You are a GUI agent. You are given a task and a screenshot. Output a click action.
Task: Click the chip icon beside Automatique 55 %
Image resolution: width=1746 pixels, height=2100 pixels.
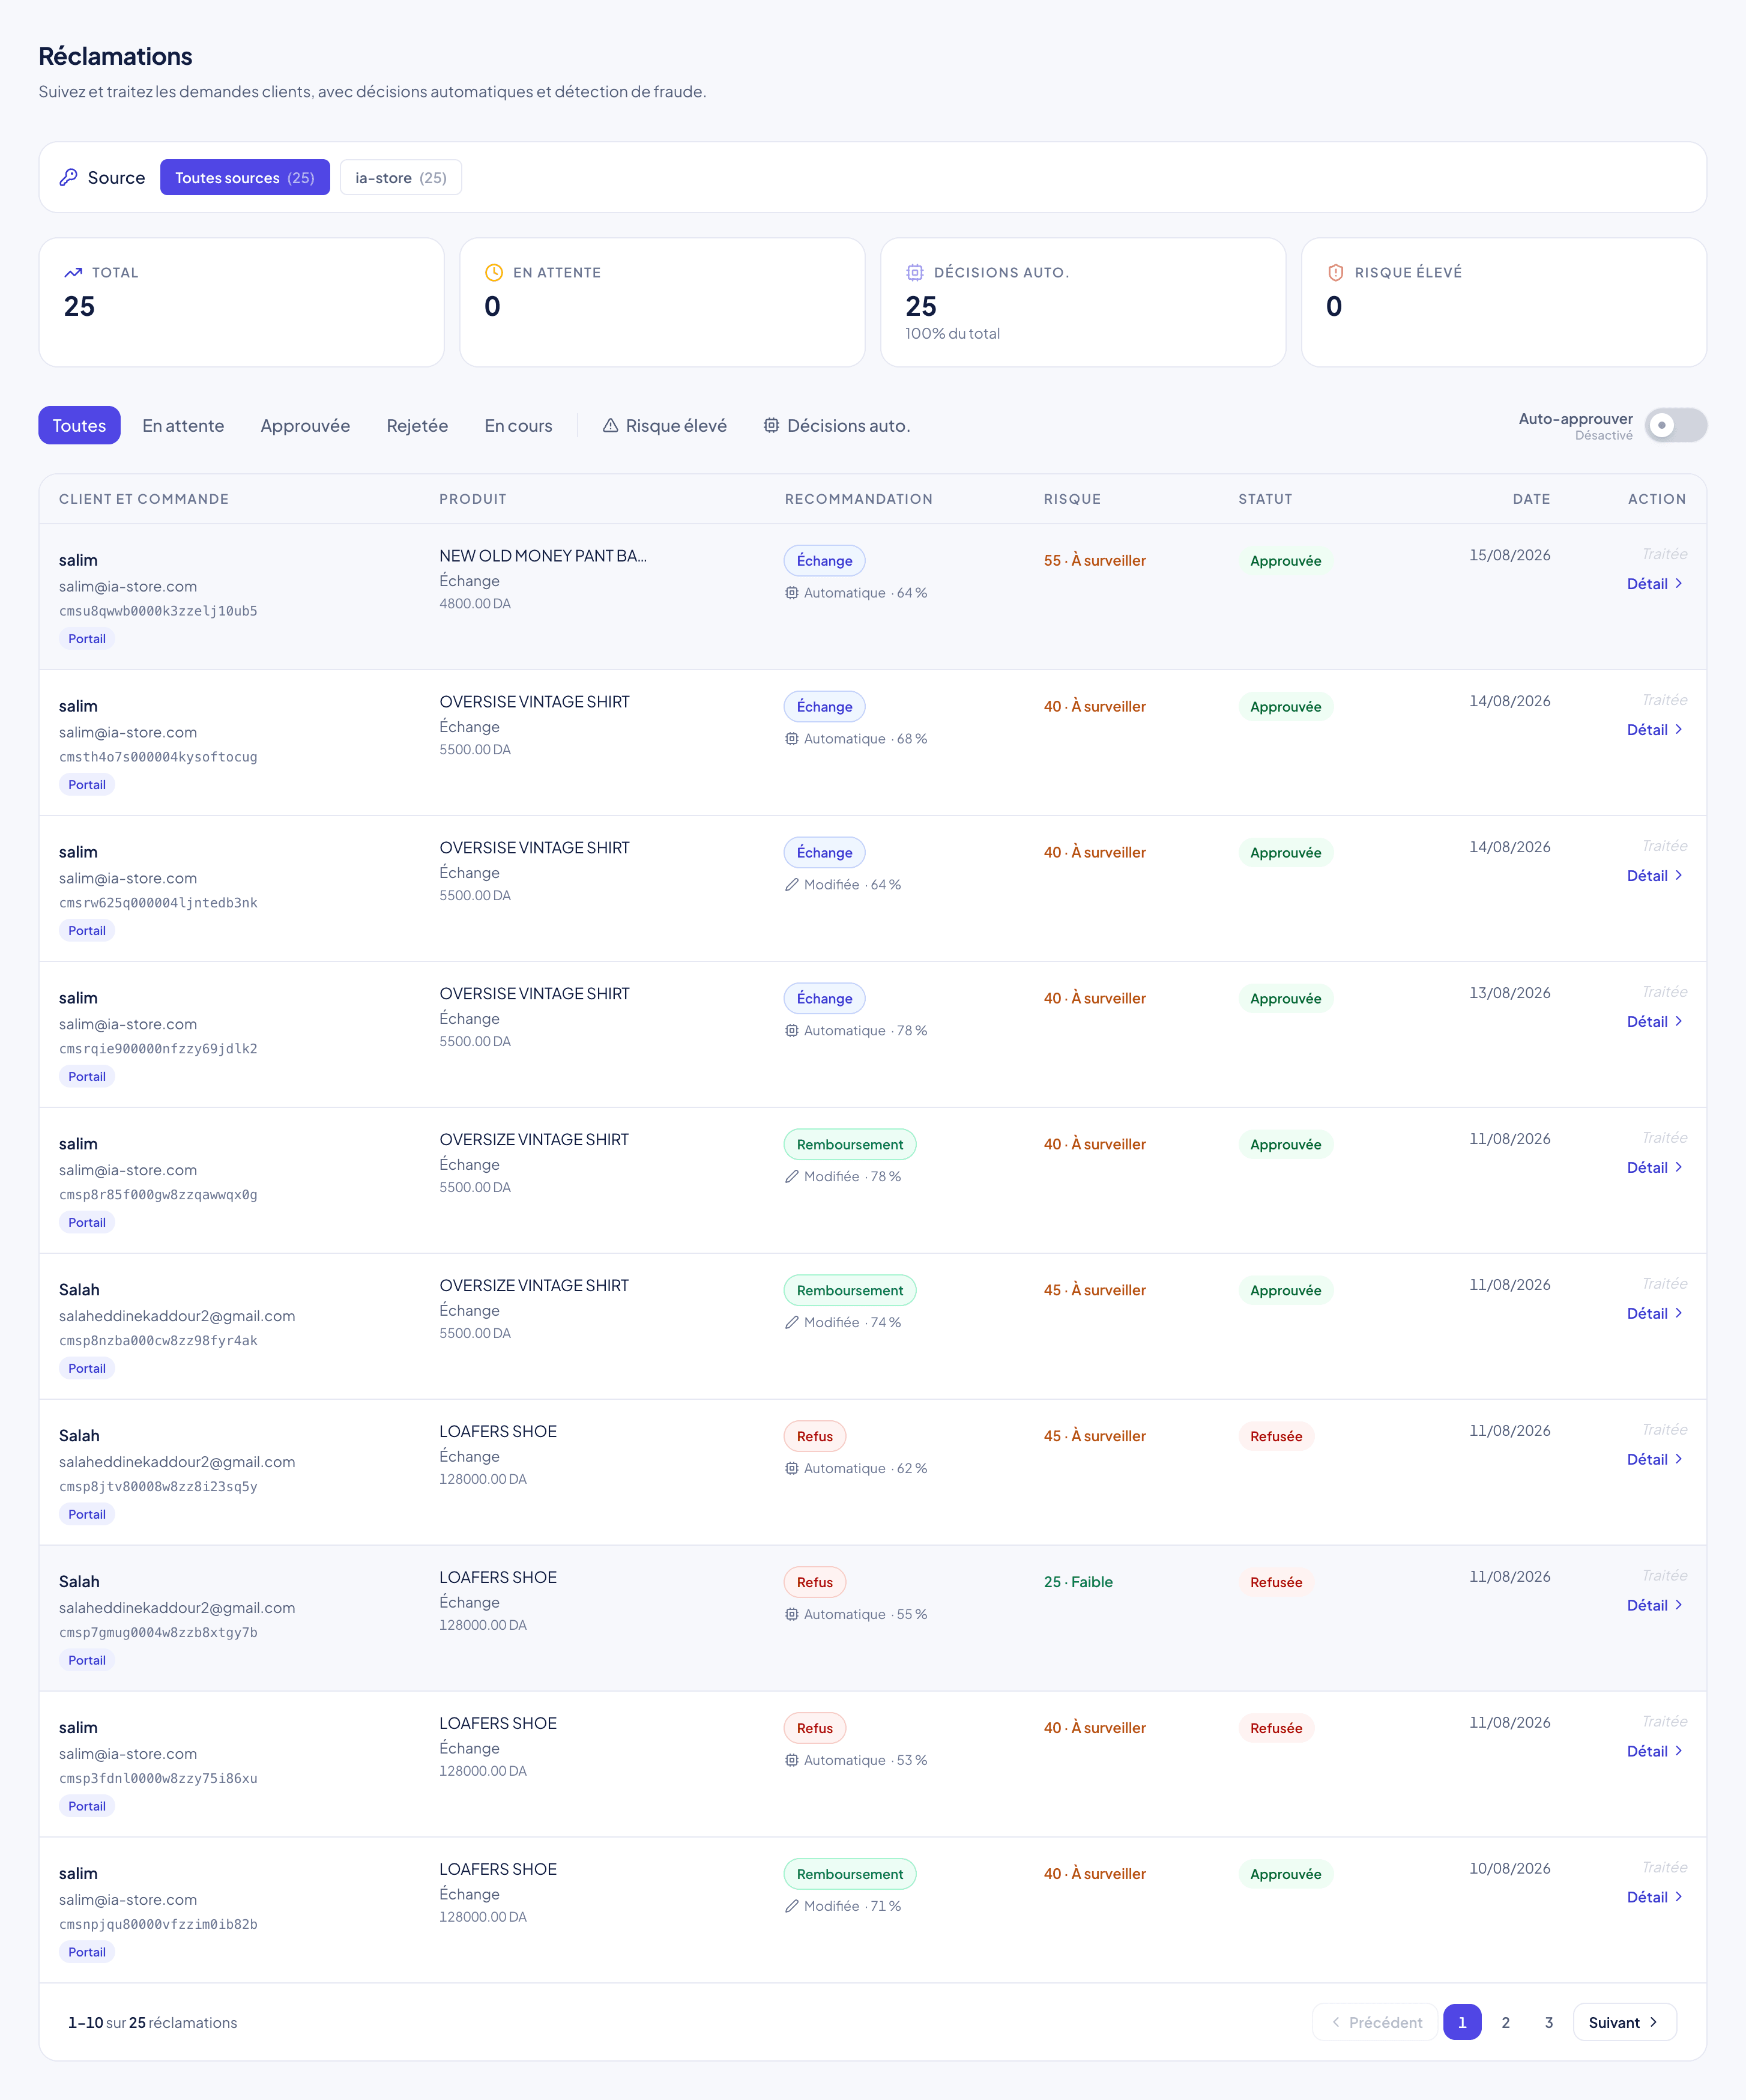(792, 1614)
